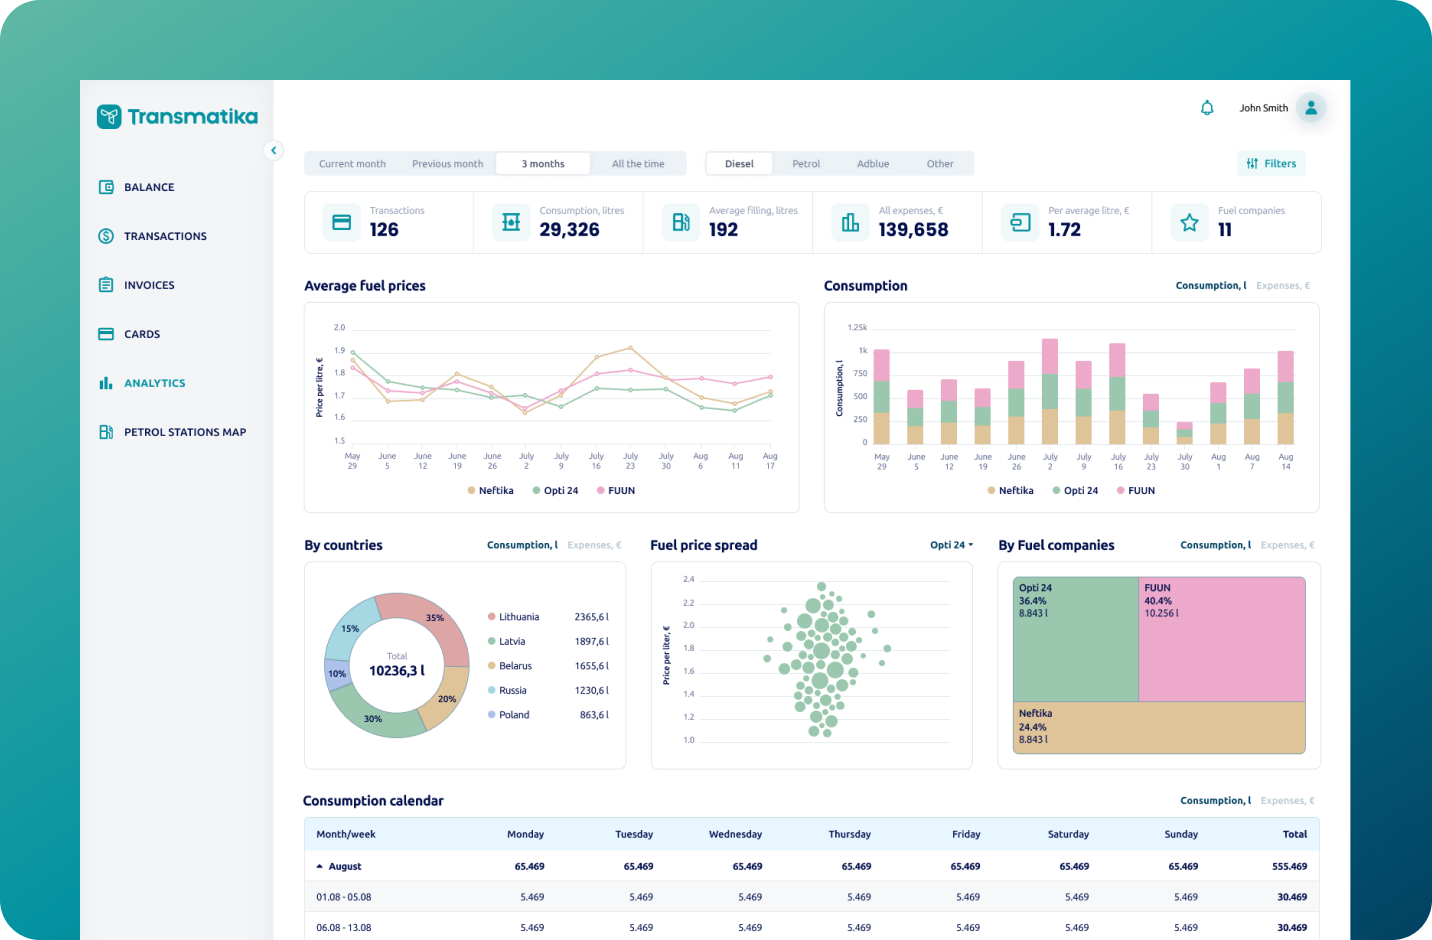Viewport: 1432px width, 940px height.
Task: Click the Russia row in countries legend
Action: [548, 691]
